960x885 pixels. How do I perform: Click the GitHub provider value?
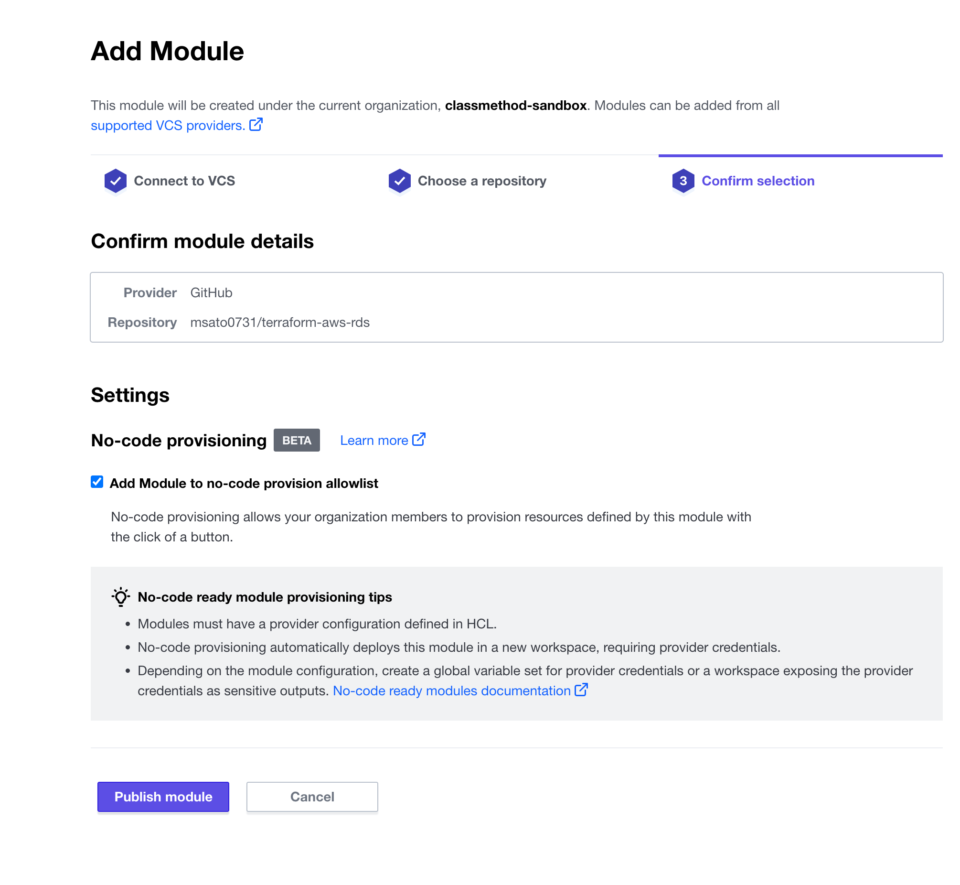pyautogui.click(x=211, y=292)
